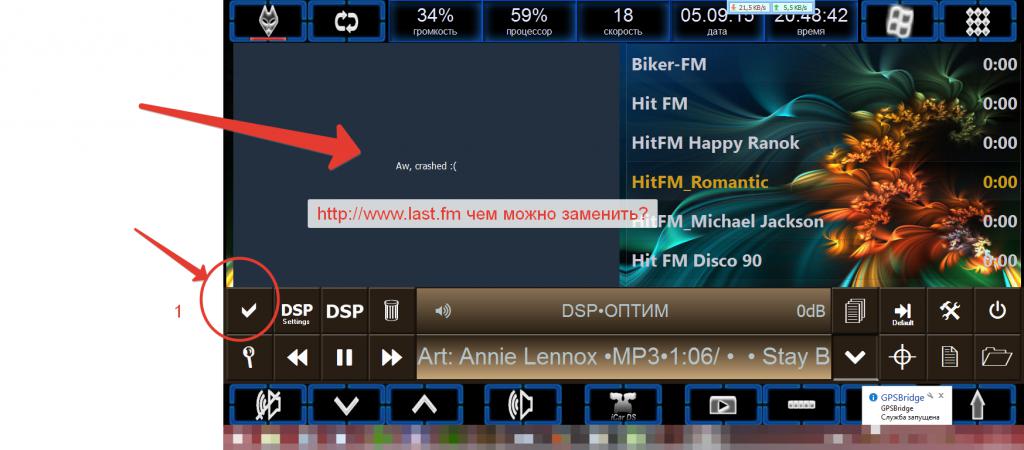The image size is (1024, 450).
Task: Click the power button icon
Action: [x=998, y=311]
